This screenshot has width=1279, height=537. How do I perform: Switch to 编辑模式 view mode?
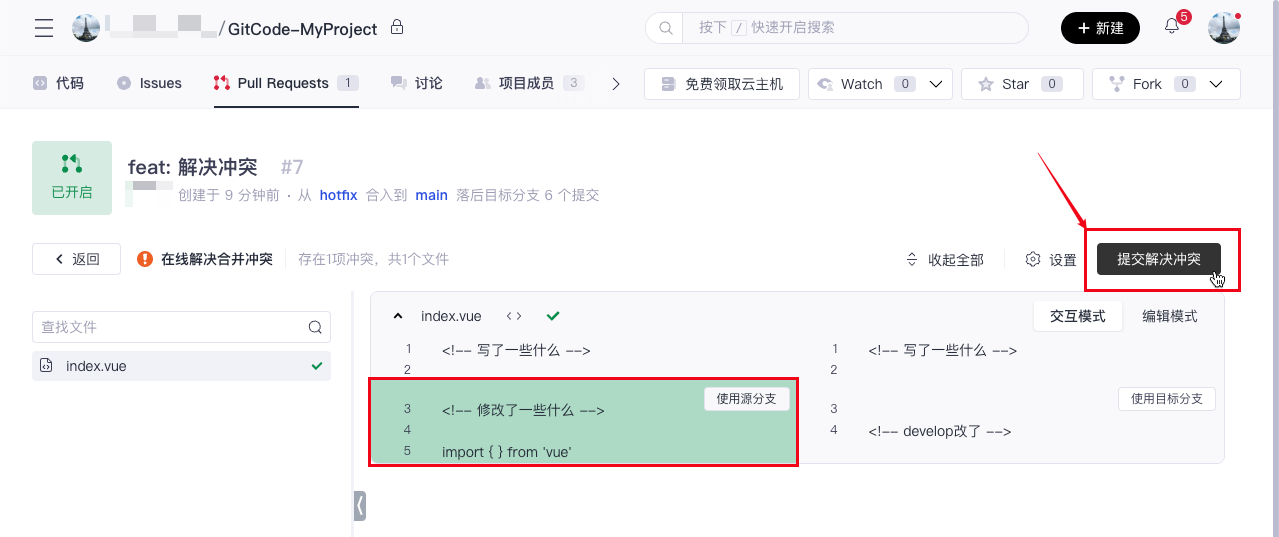pos(1169,316)
